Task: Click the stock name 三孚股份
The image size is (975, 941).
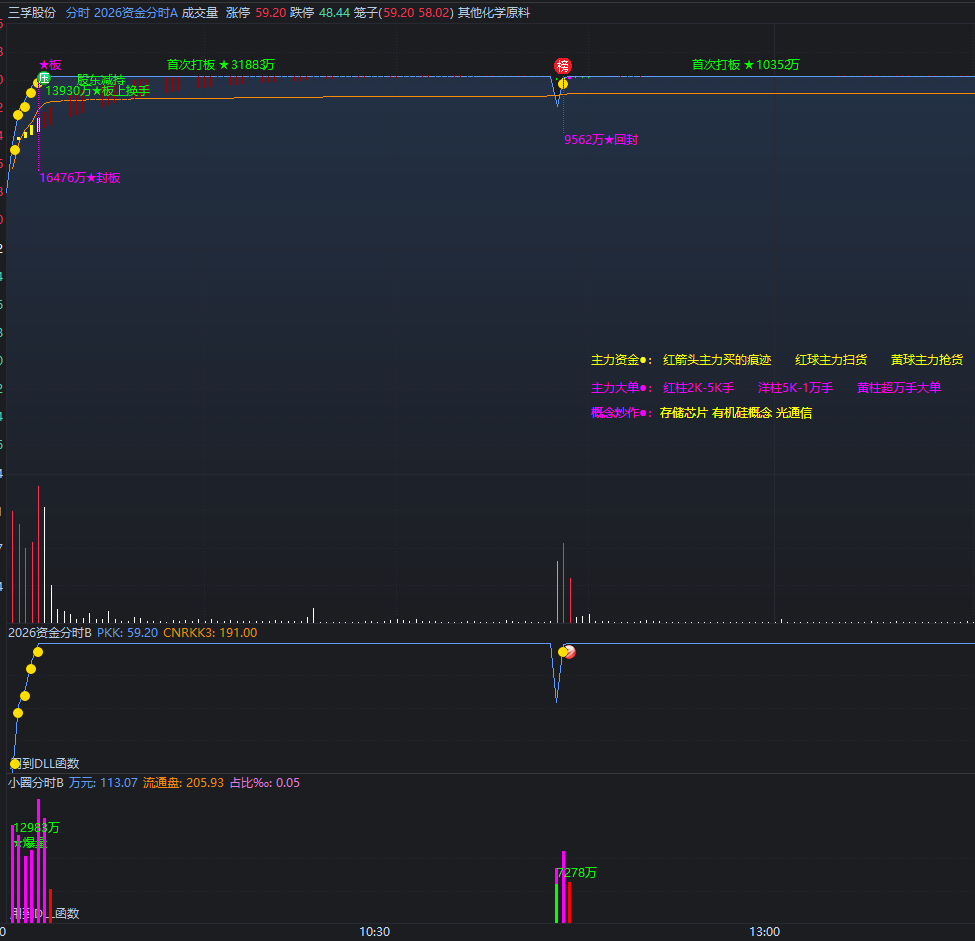Action: click(x=32, y=12)
